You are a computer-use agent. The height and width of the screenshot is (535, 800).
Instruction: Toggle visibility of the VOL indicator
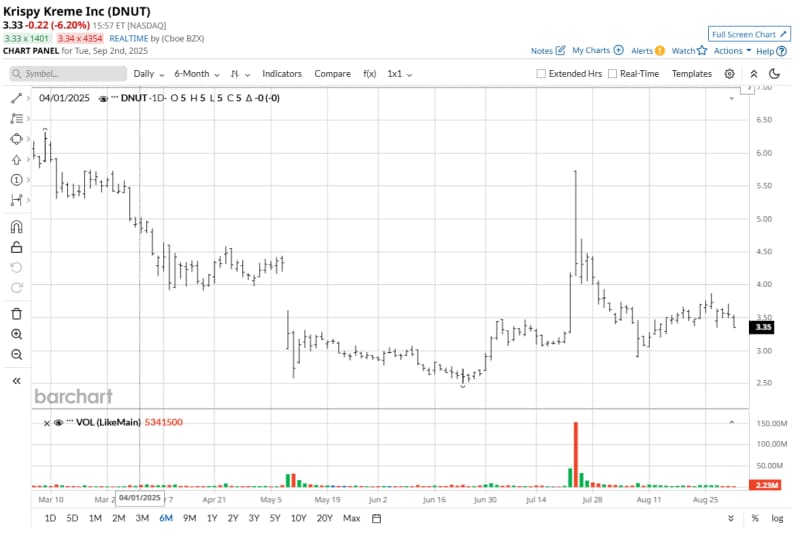click(57, 422)
